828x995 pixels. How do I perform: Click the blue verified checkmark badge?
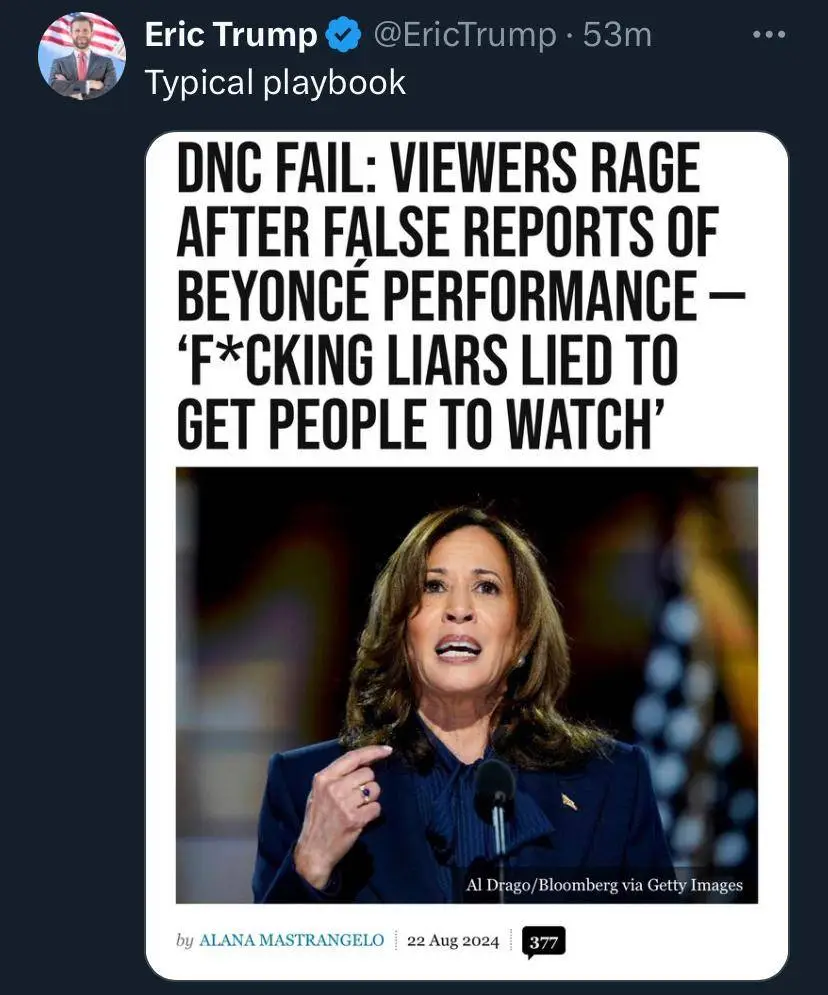pyautogui.click(x=344, y=36)
